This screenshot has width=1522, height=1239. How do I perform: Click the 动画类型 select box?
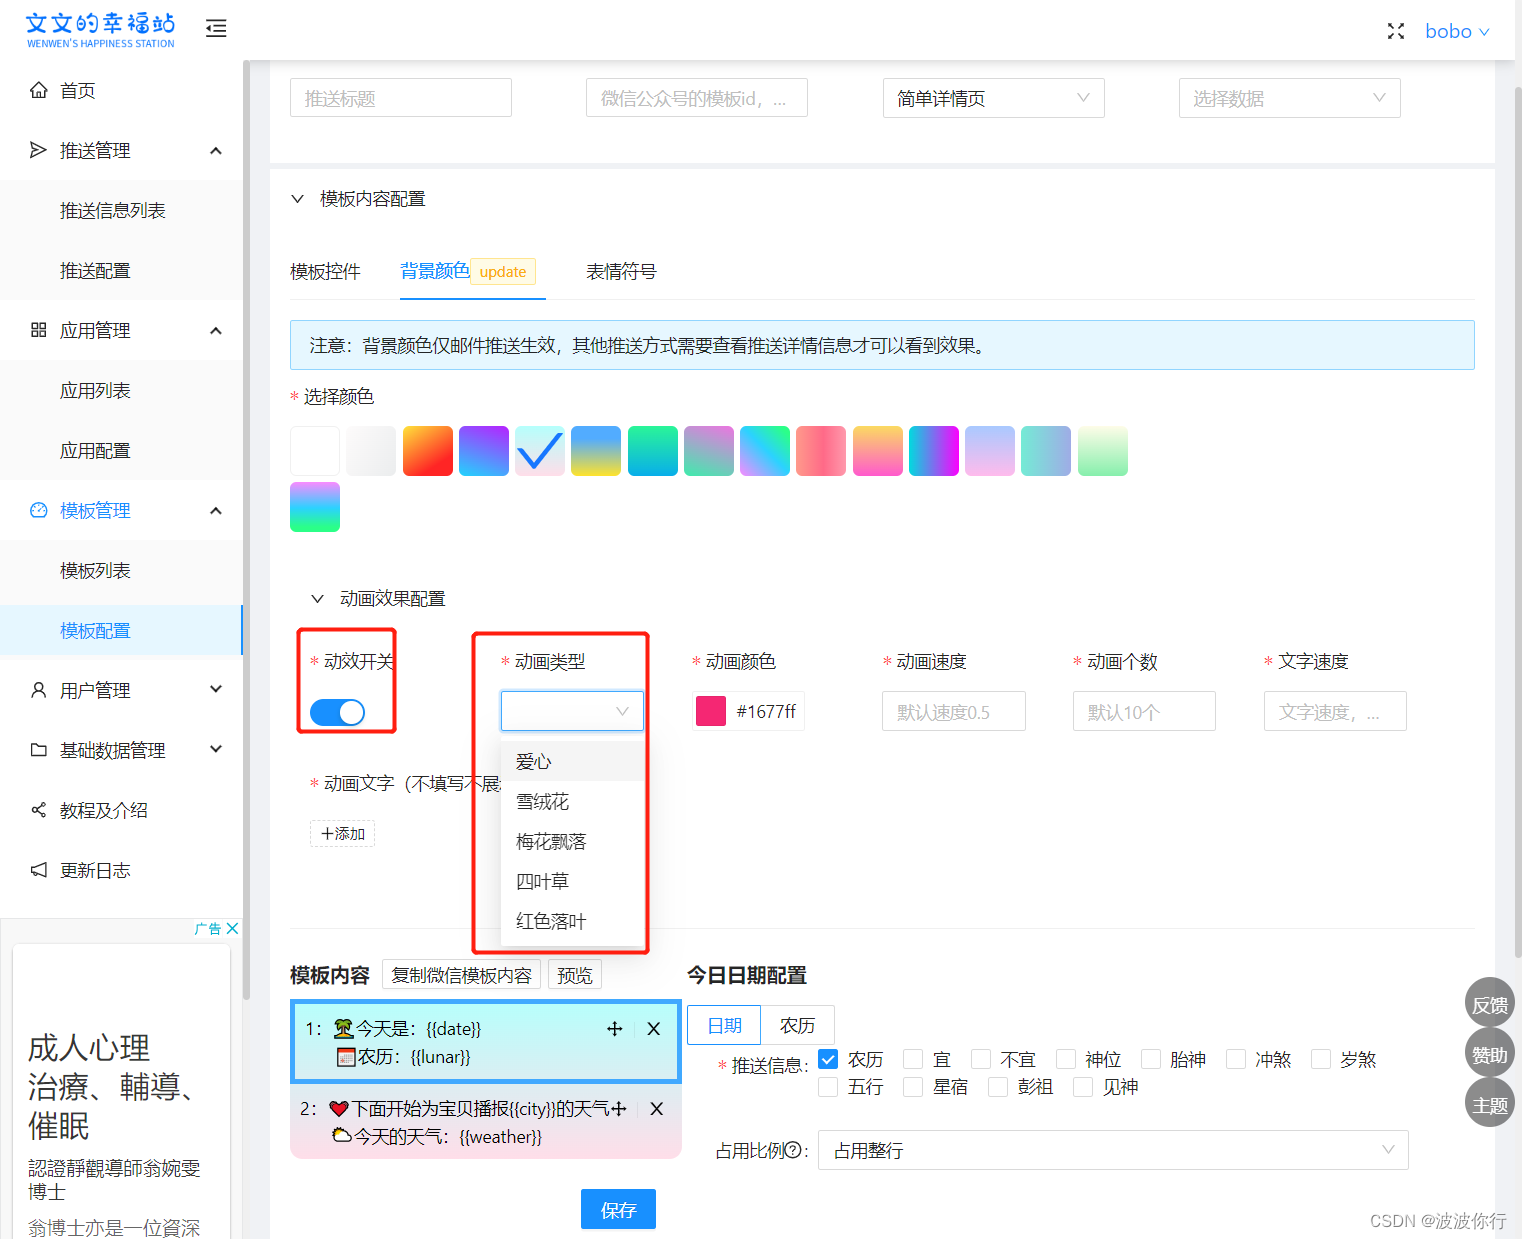pos(572,711)
